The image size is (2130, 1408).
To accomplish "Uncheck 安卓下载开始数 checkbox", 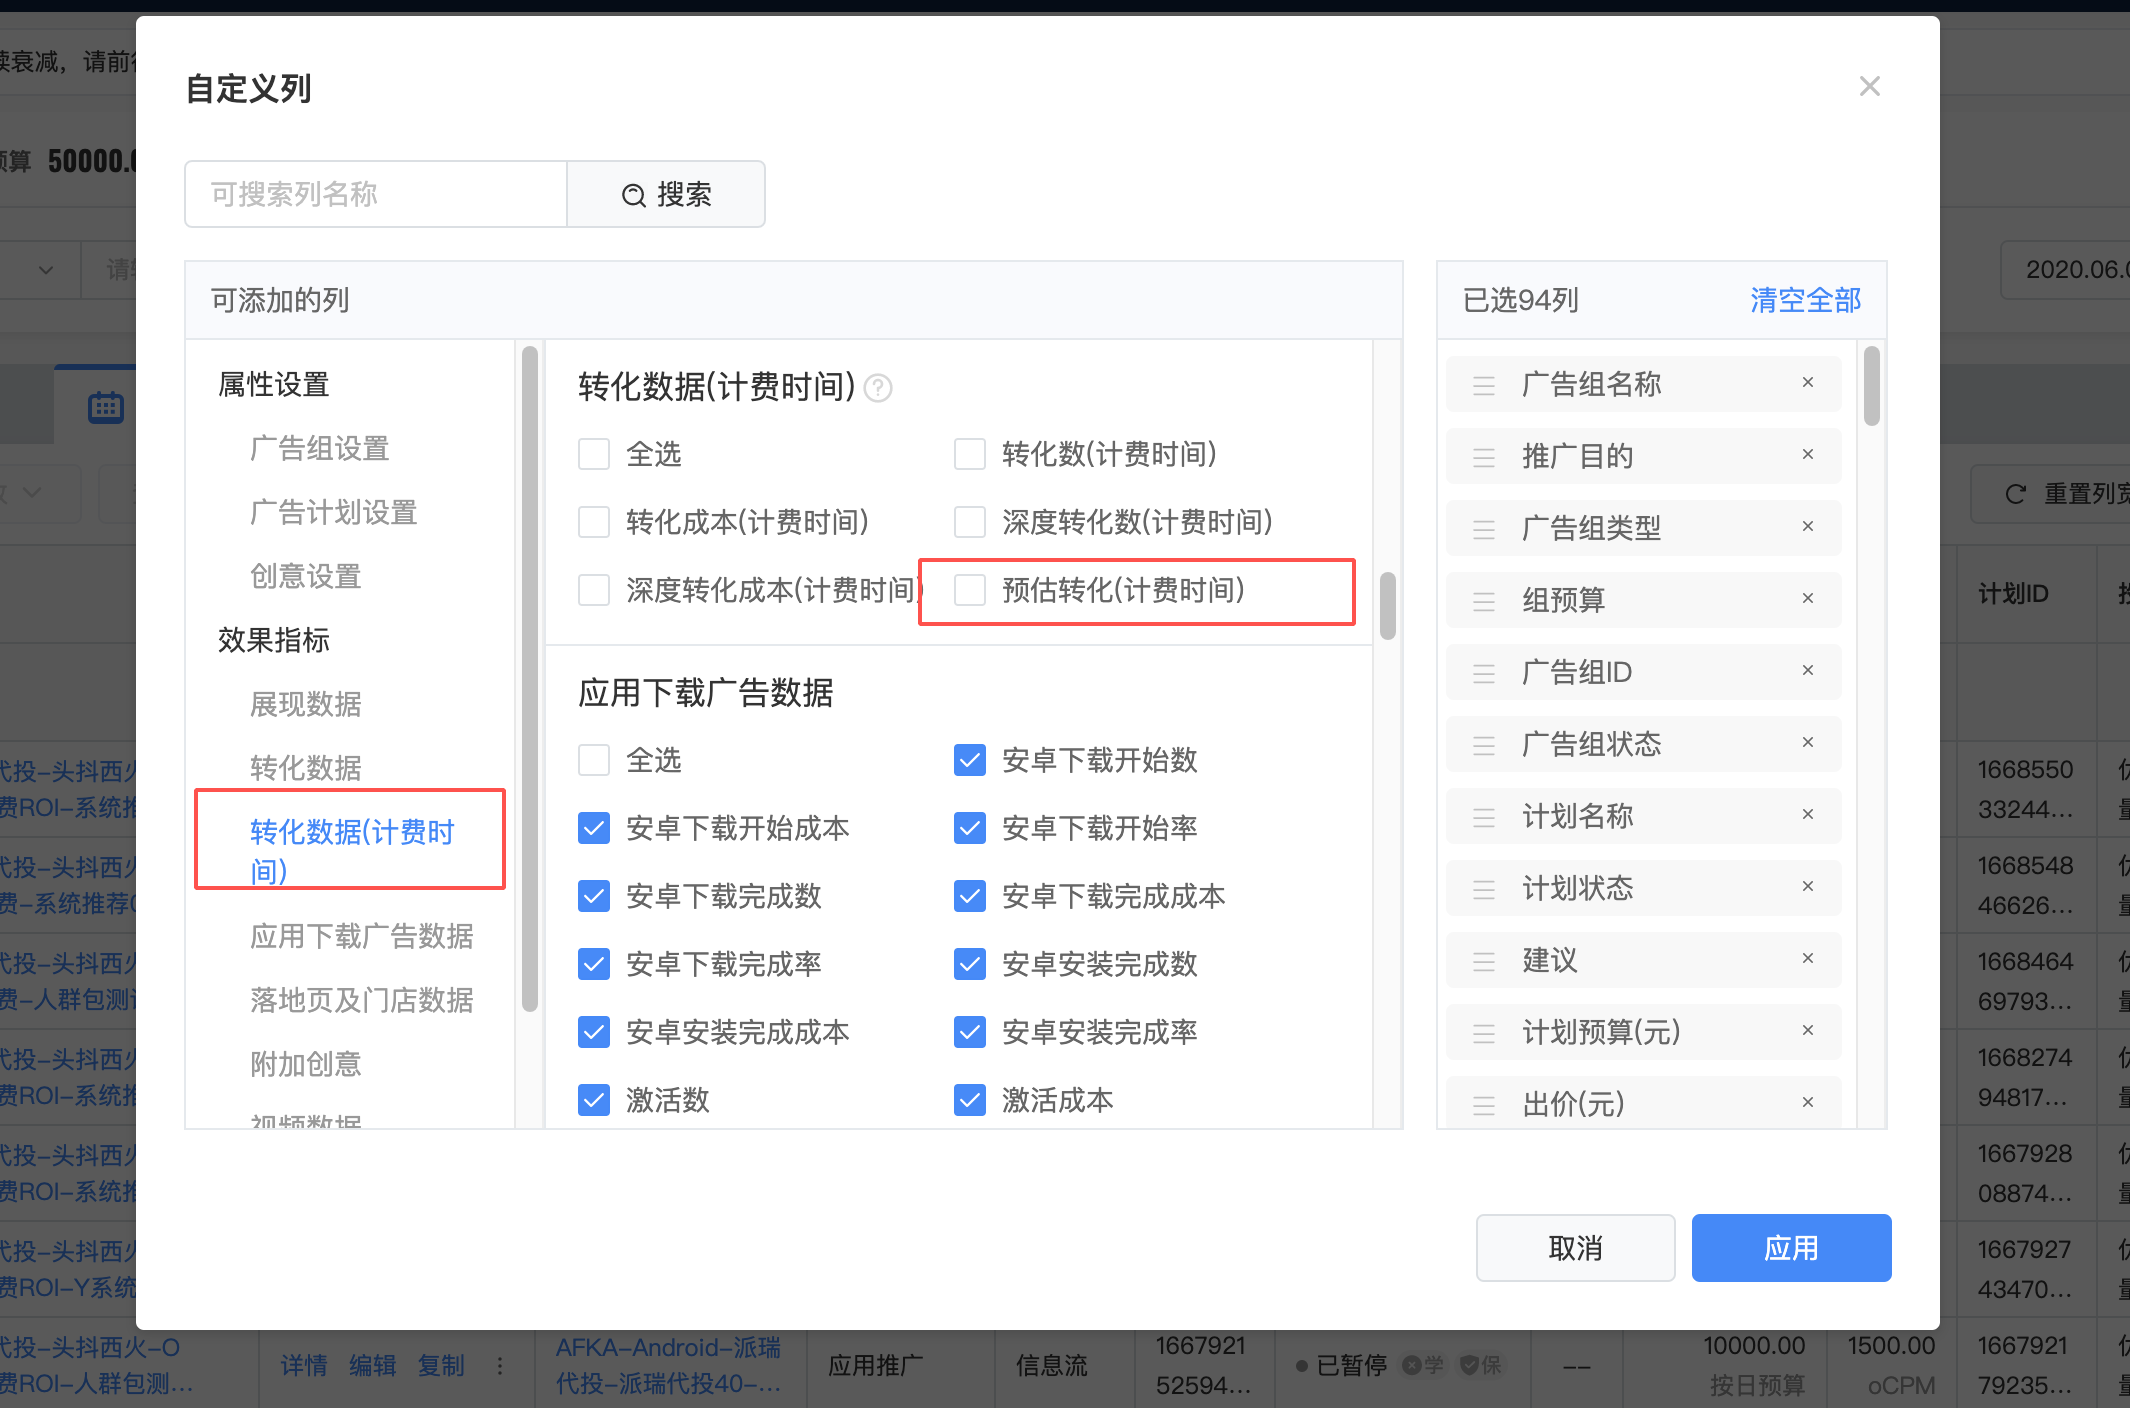I will click(x=970, y=760).
